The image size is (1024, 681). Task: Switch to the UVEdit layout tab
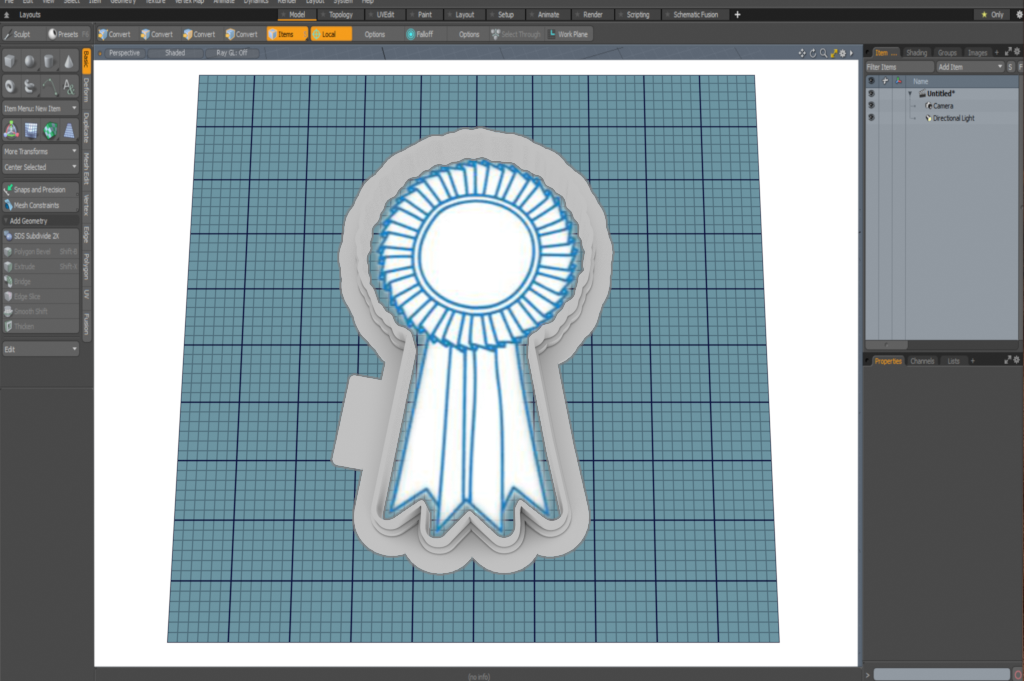point(385,14)
